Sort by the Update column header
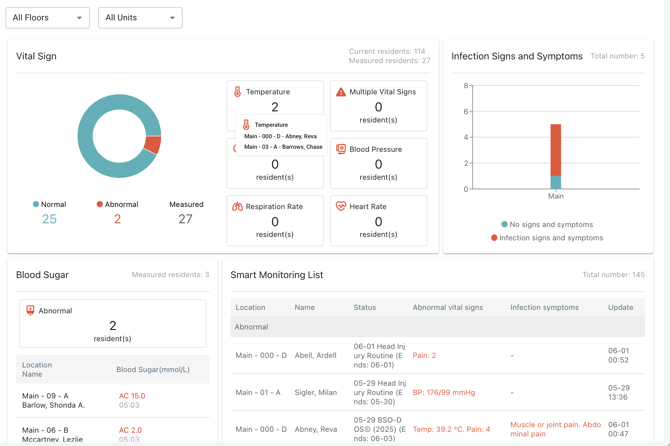The image size is (670, 446). point(620,307)
